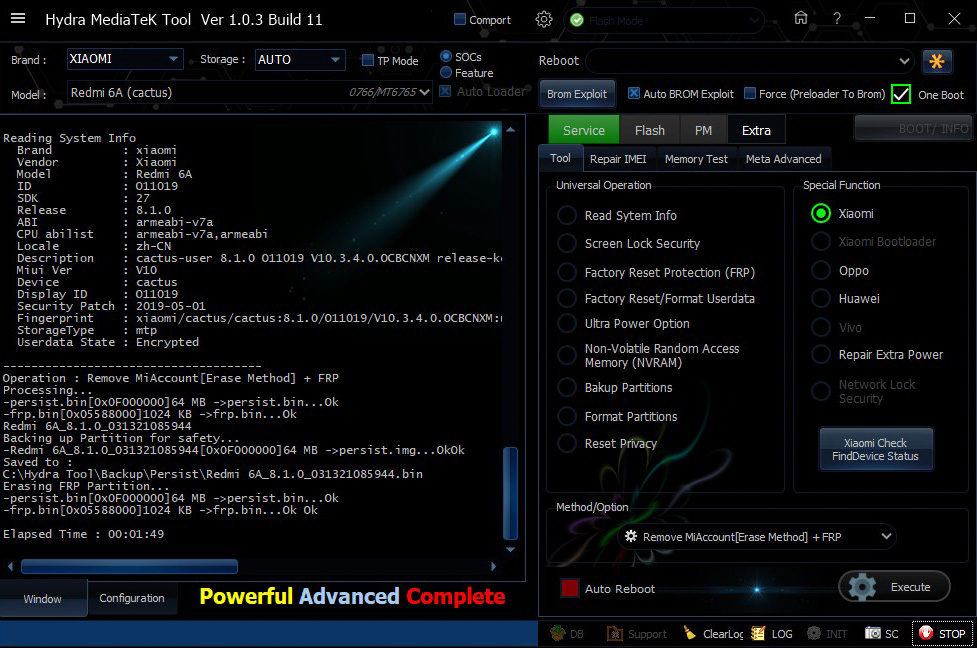Click the home icon in title bar

pos(800,18)
